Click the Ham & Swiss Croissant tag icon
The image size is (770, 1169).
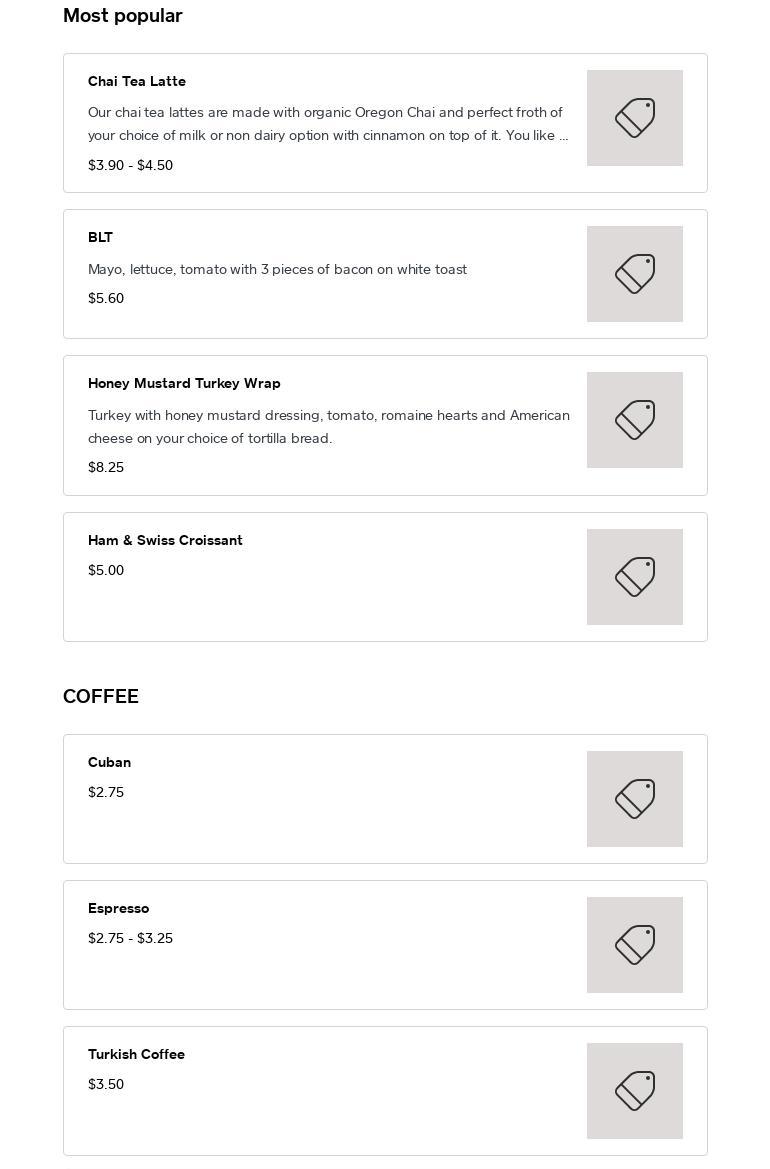point(634,577)
